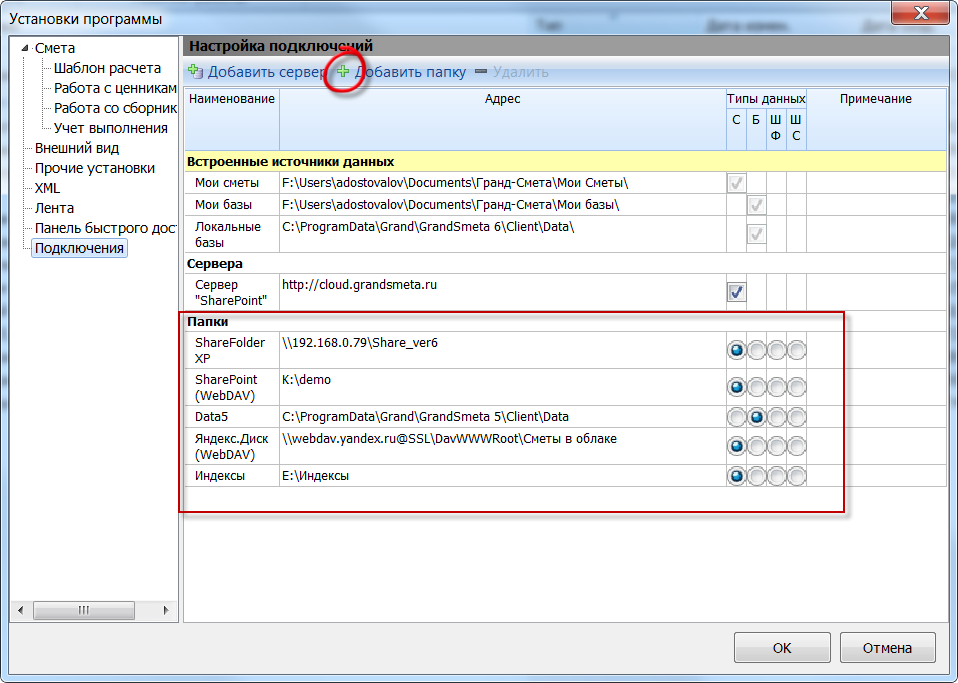Click Добавить папку link text
958x683 pixels.
point(411,72)
